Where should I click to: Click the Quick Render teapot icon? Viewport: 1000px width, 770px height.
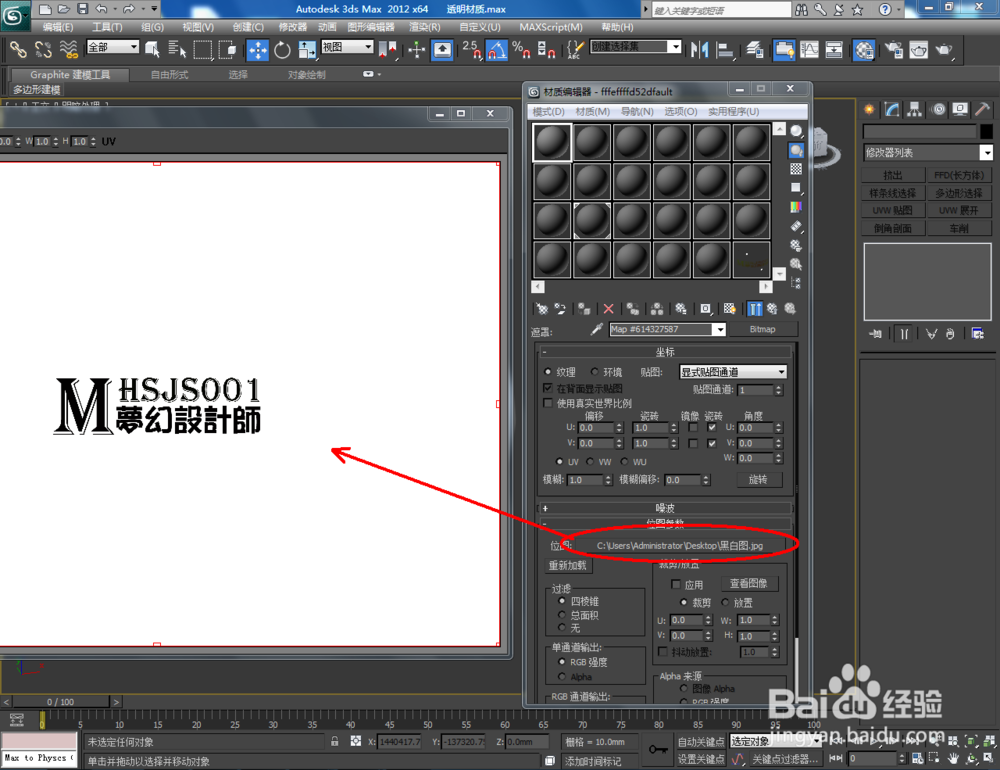click(x=944, y=50)
